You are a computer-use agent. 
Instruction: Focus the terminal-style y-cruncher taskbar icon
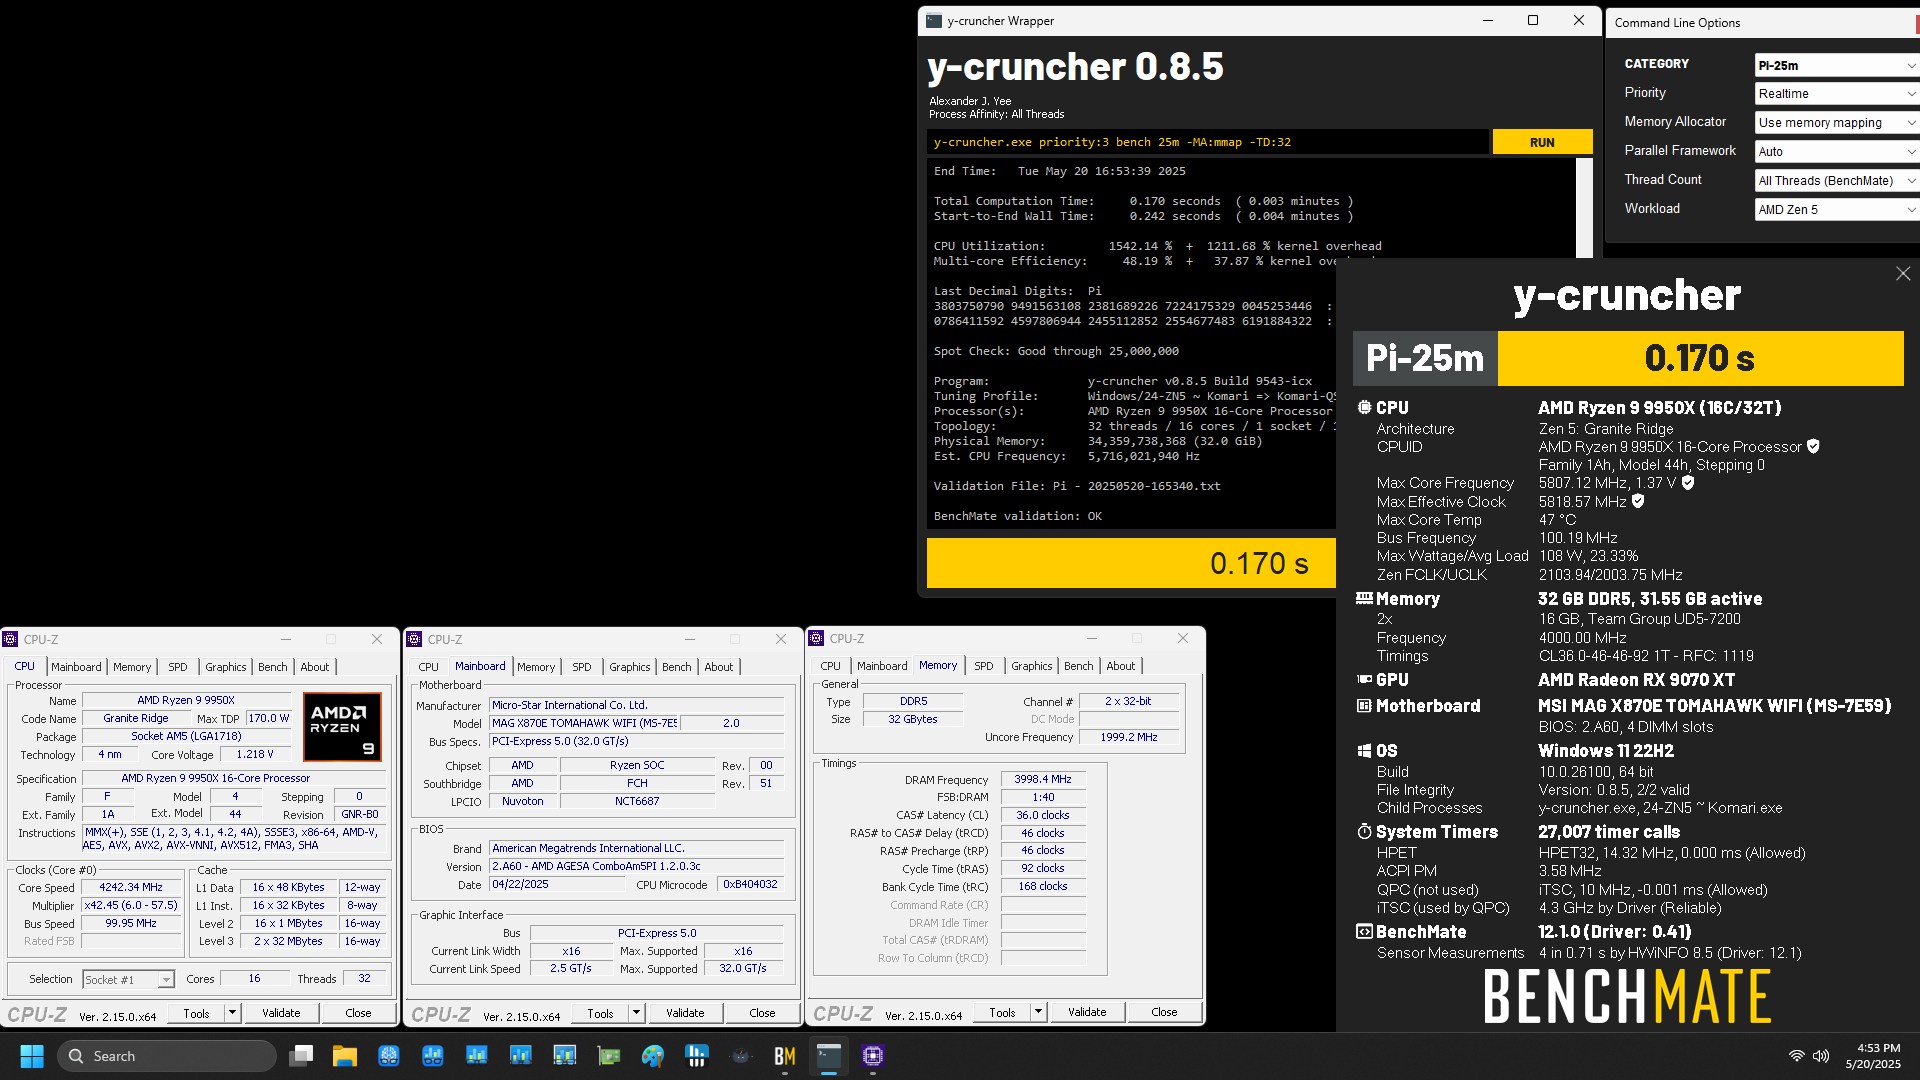829,1056
